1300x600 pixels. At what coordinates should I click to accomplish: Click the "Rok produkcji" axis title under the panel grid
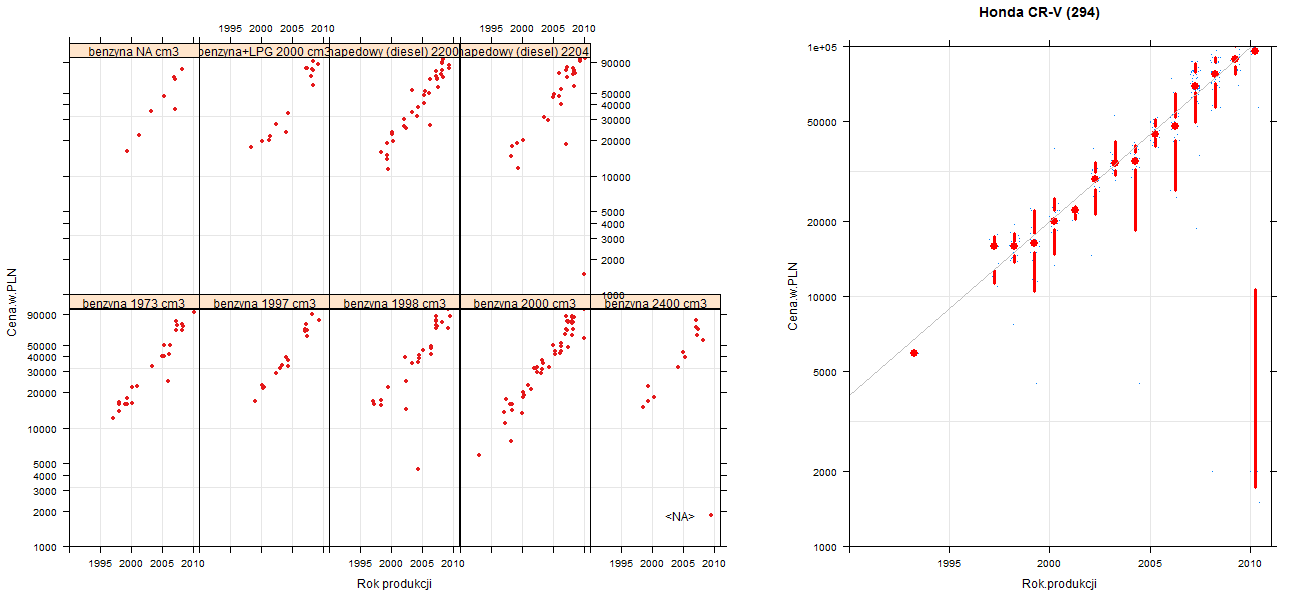click(x=394, y=584)
